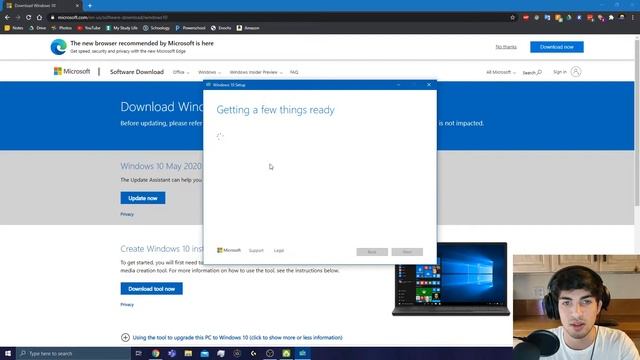Click Support link in Windows 10 Setup
Image resolution: width=640 pixels, height=360 pixels.
[x=256, y=250]
